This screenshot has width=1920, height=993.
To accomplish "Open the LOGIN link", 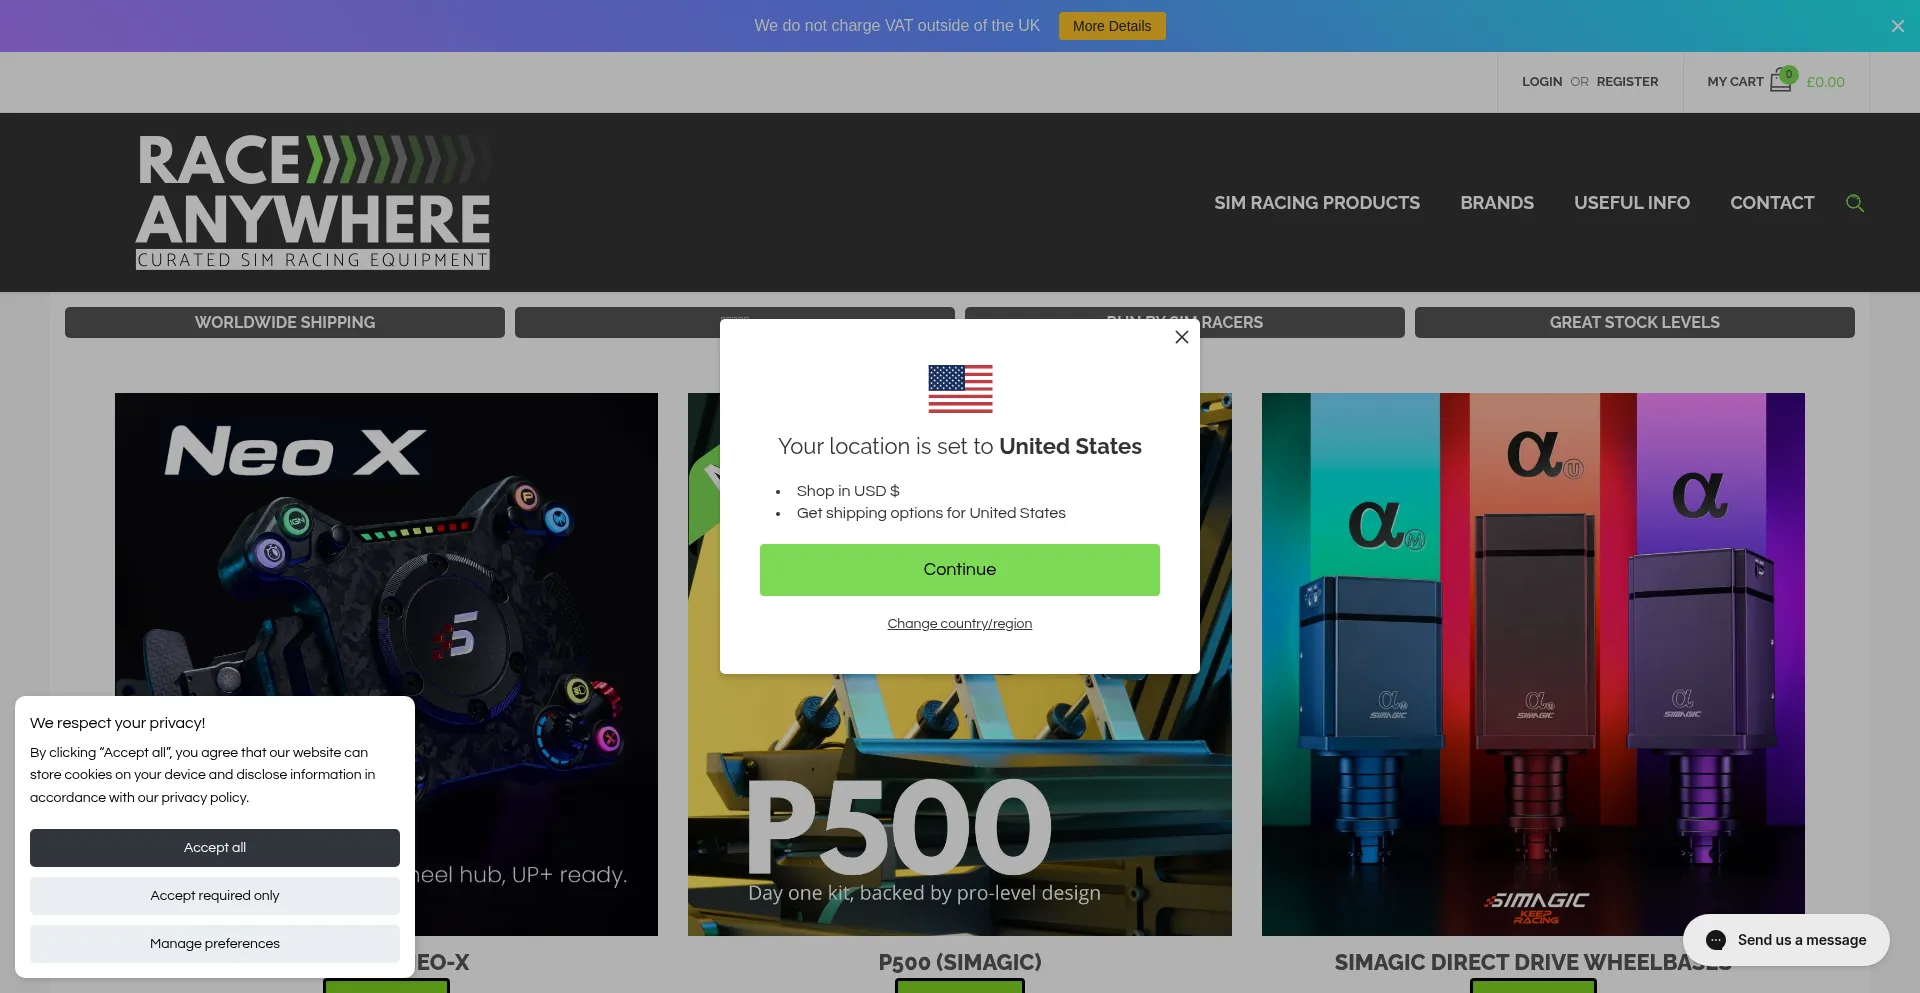I will [1541, 82].
